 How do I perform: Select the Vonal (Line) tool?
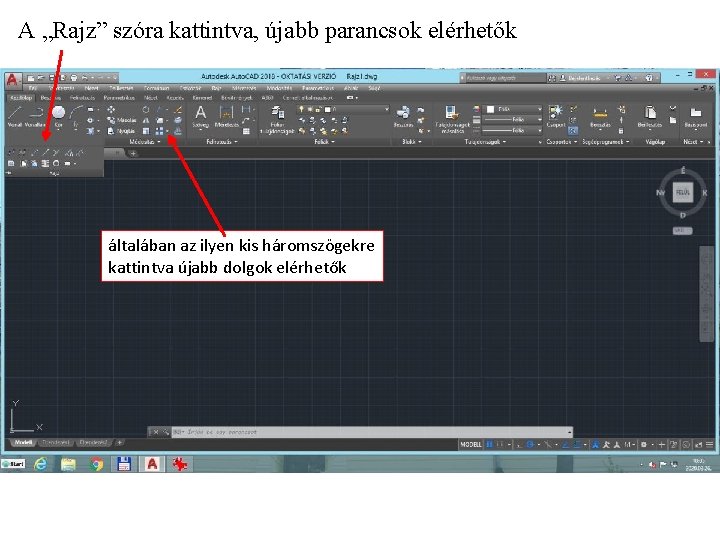pyautogui.click(x=15, y=115)
